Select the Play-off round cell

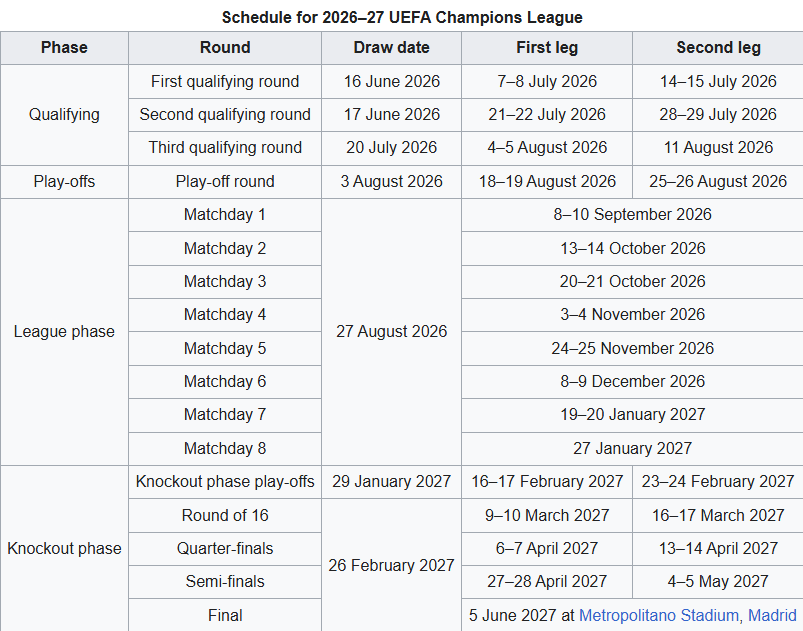(225, 181)
